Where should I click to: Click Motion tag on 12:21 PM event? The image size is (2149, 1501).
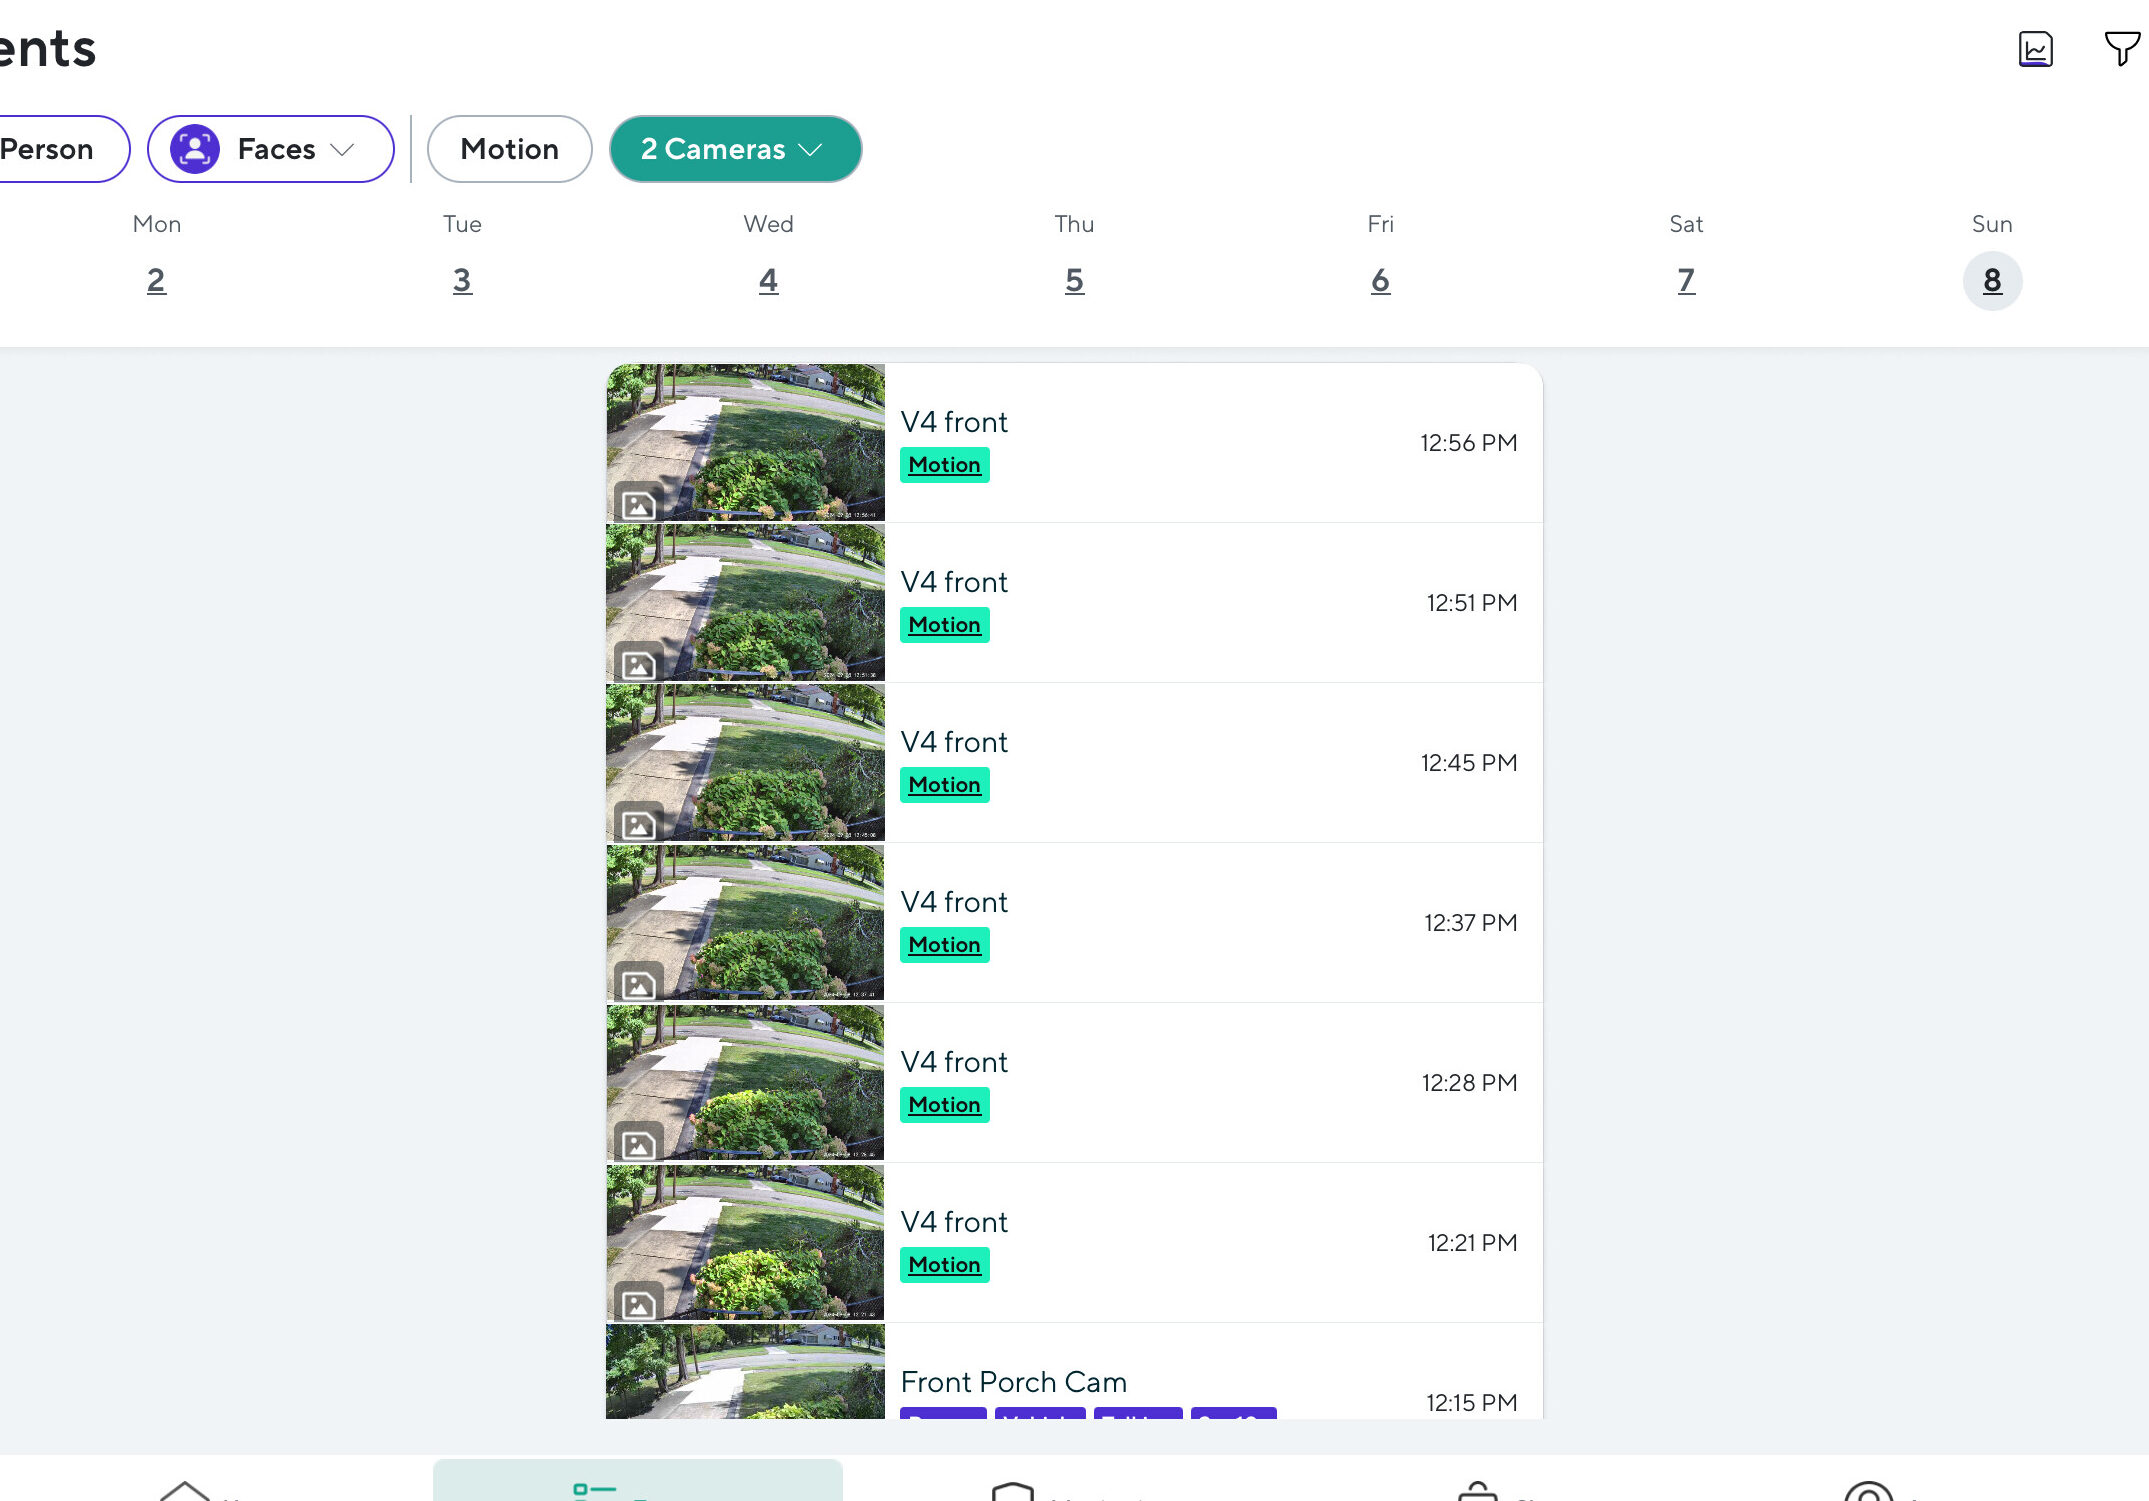[944, 1265]
